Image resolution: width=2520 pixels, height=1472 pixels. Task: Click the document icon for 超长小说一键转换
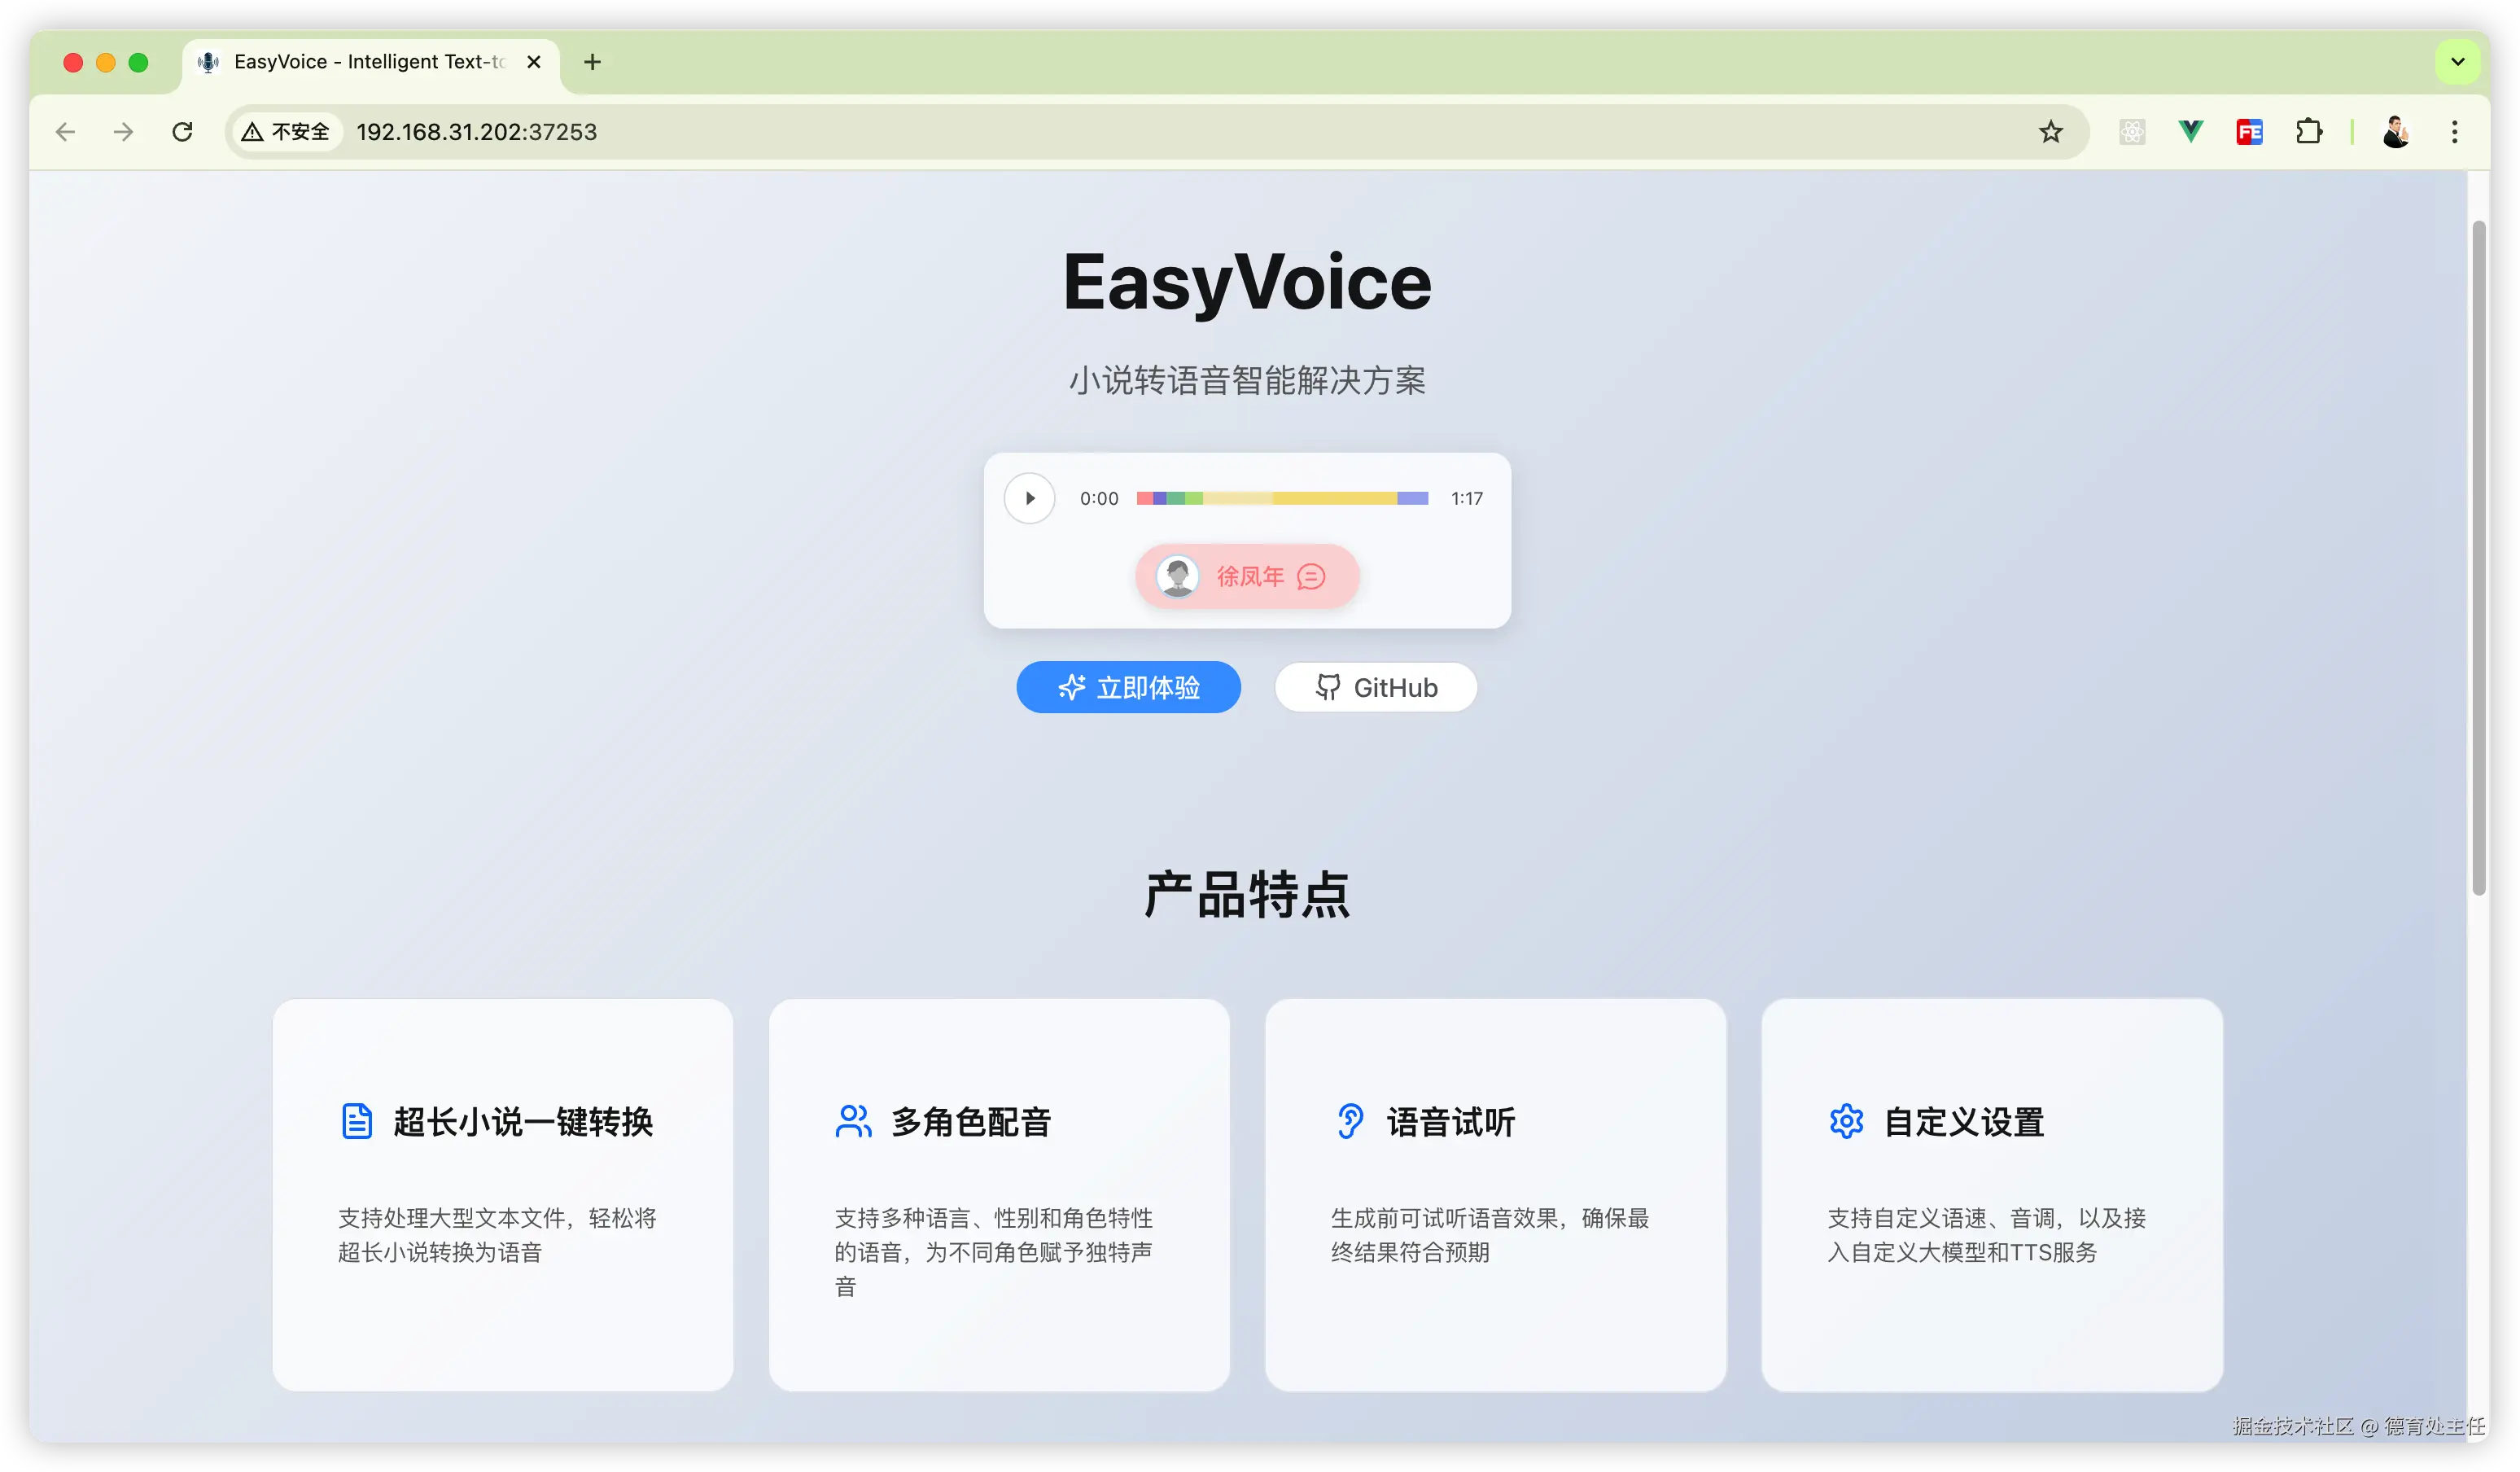click(x=357, y=1121)
